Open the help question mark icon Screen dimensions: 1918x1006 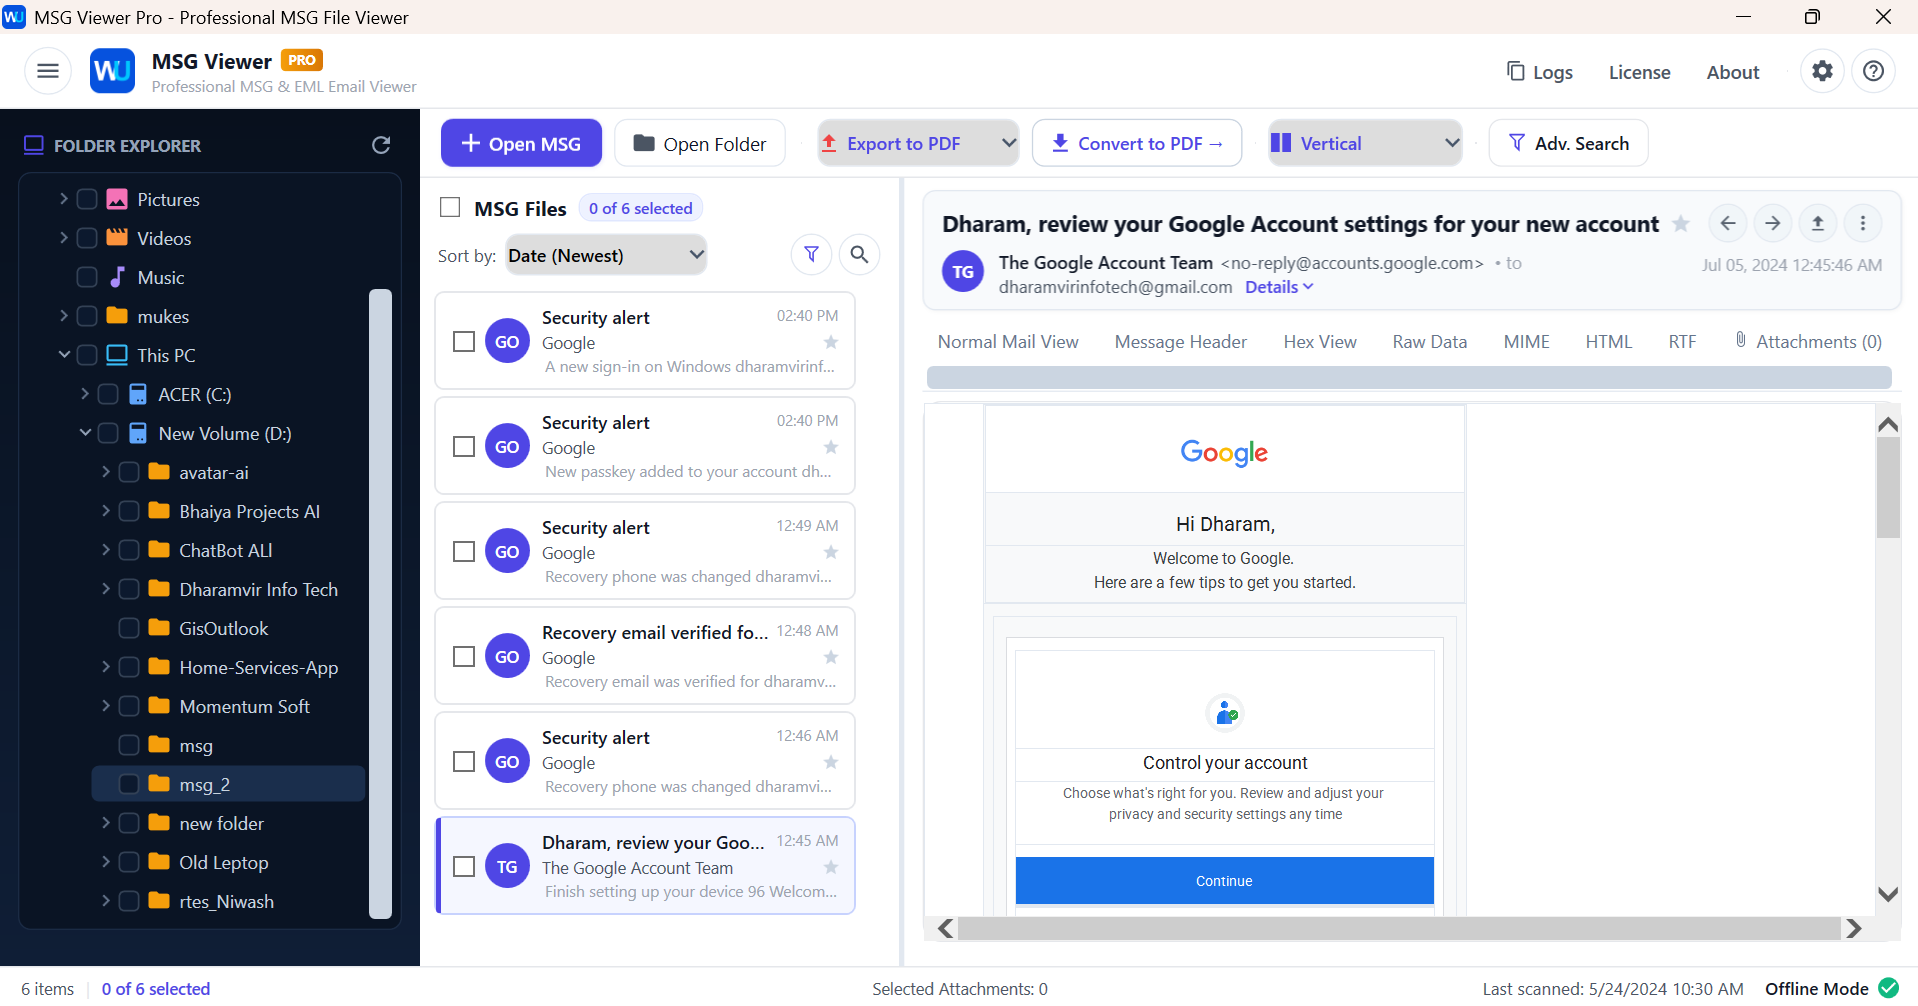[x=1873, y=71]
